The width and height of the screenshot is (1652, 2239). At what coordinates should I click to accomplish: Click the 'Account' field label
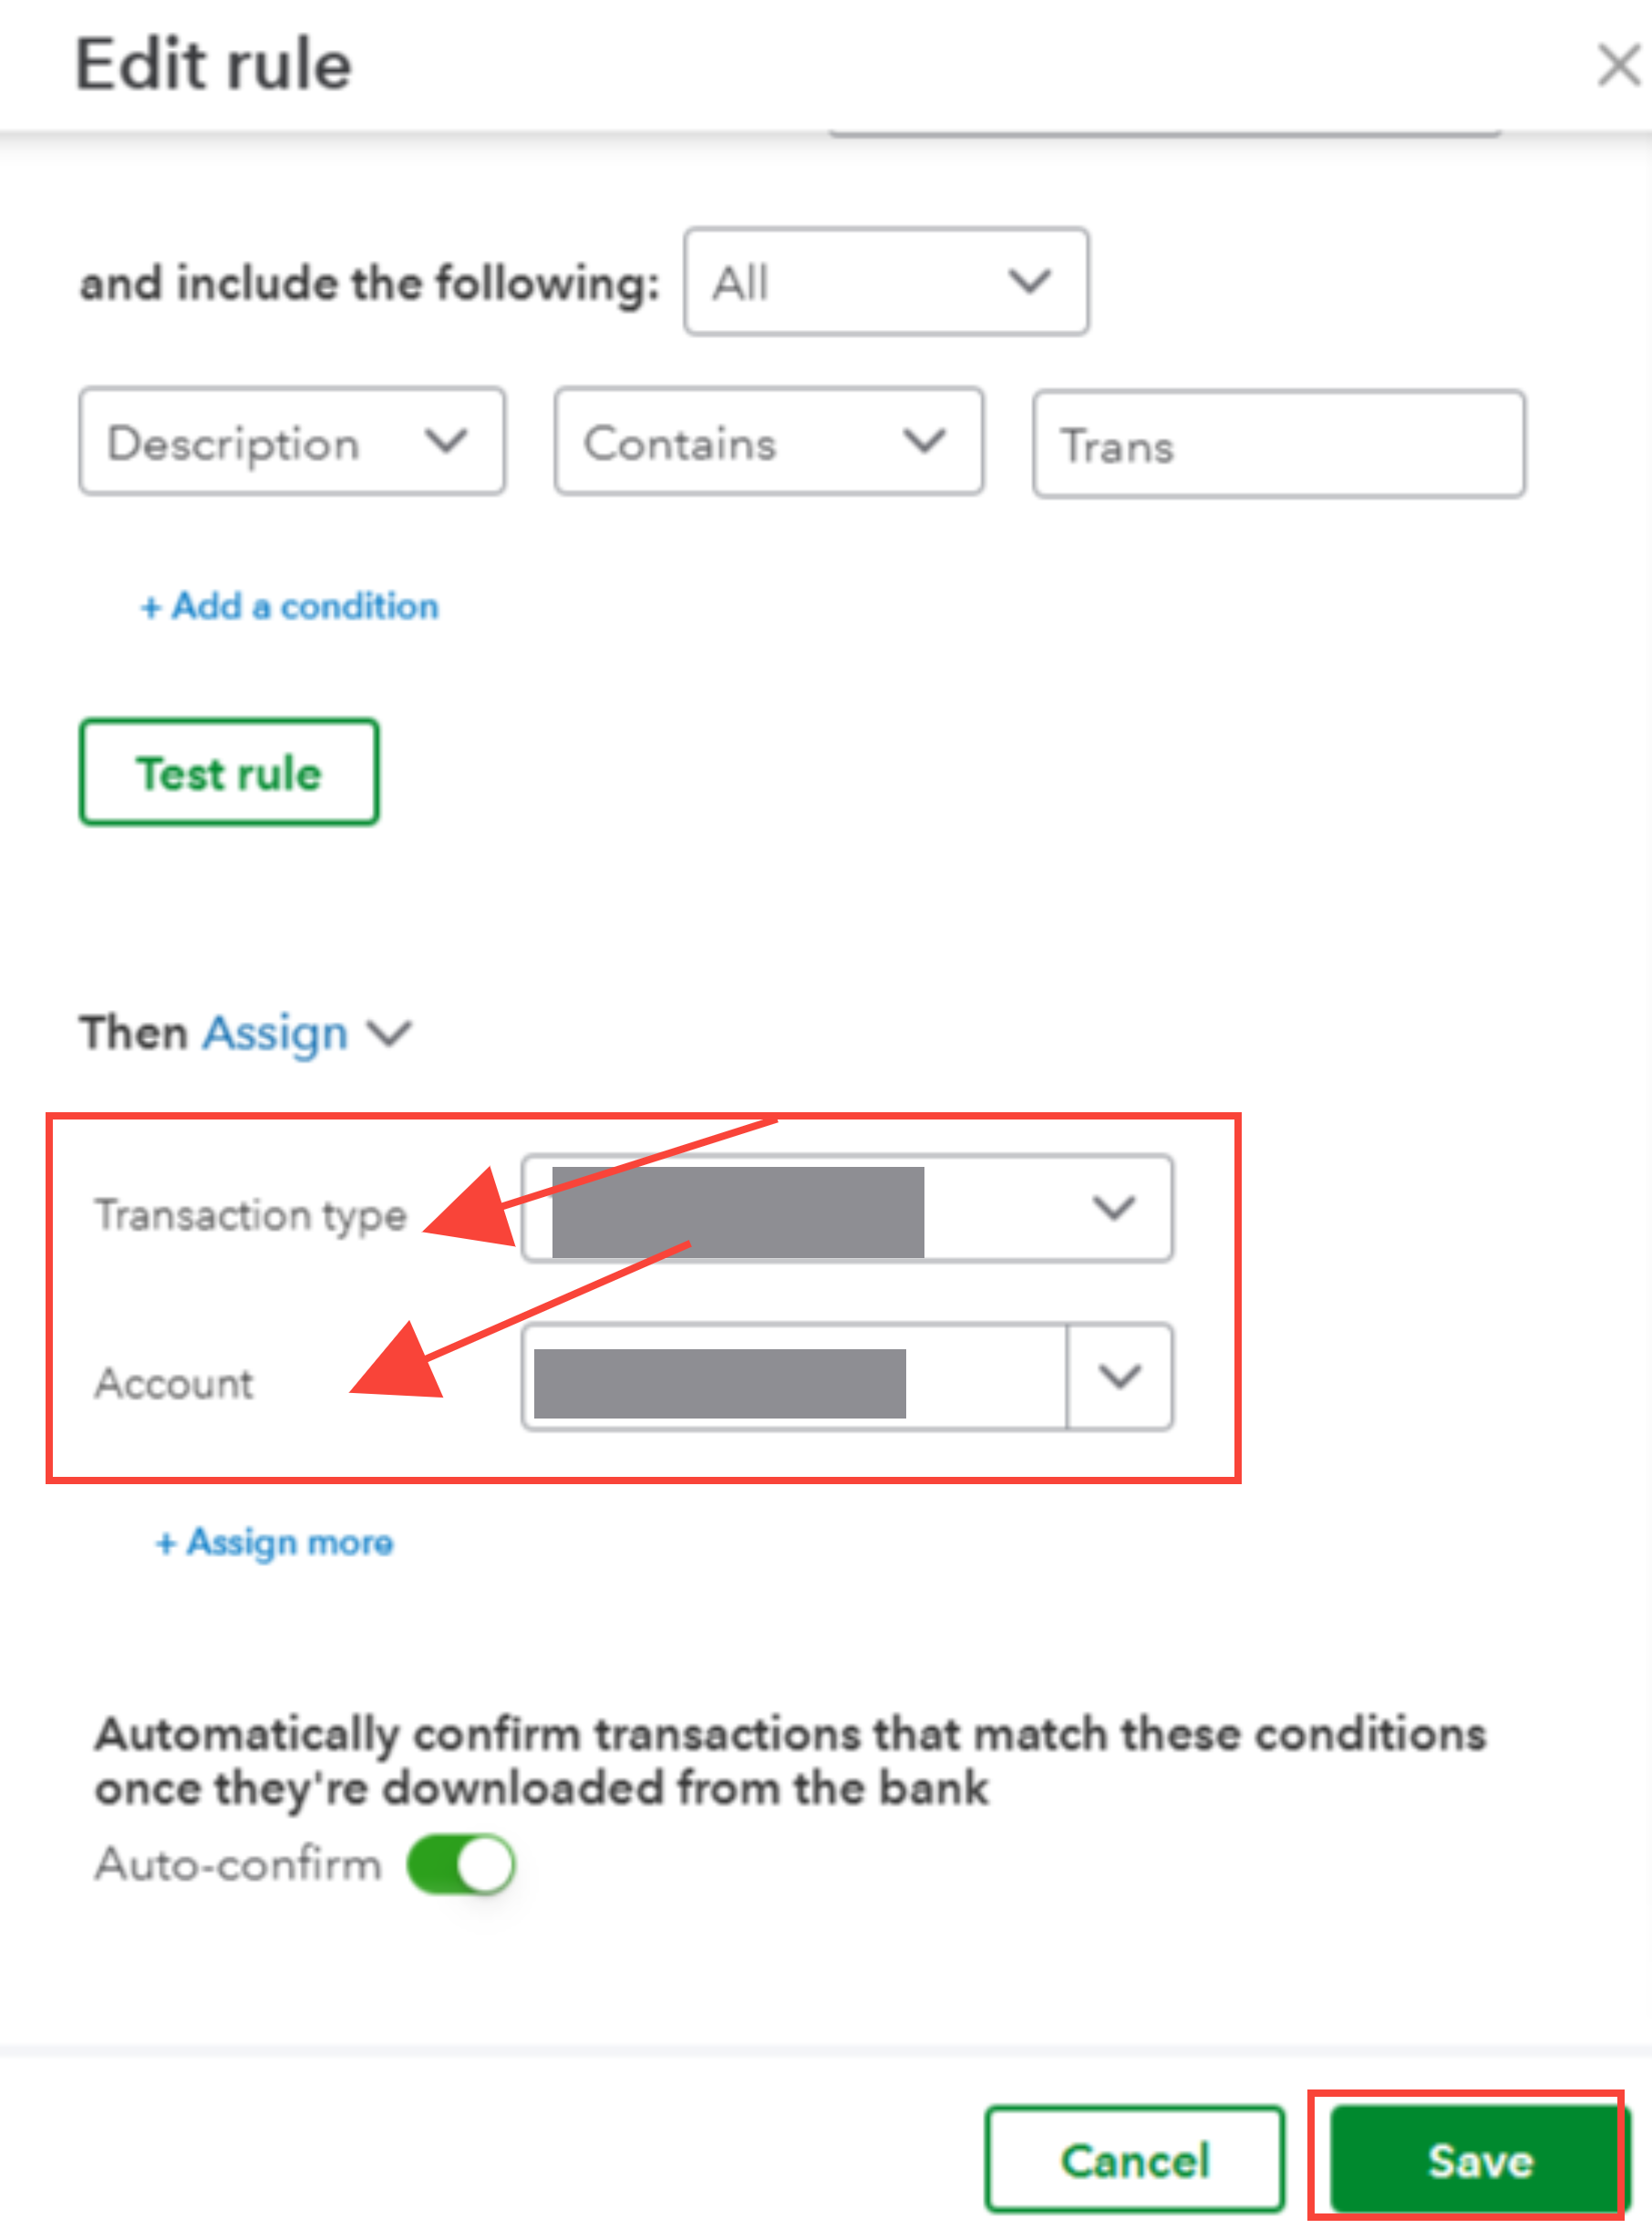pyautogui.click(x=174, y=1383)
